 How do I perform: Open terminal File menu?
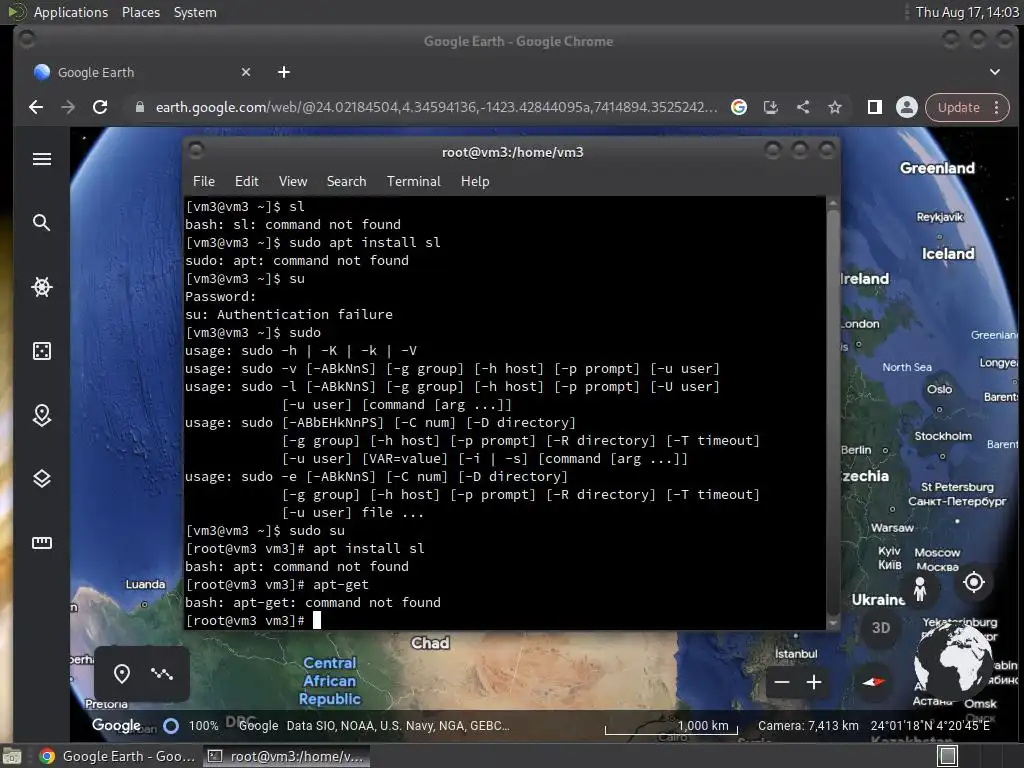[204, 182]
